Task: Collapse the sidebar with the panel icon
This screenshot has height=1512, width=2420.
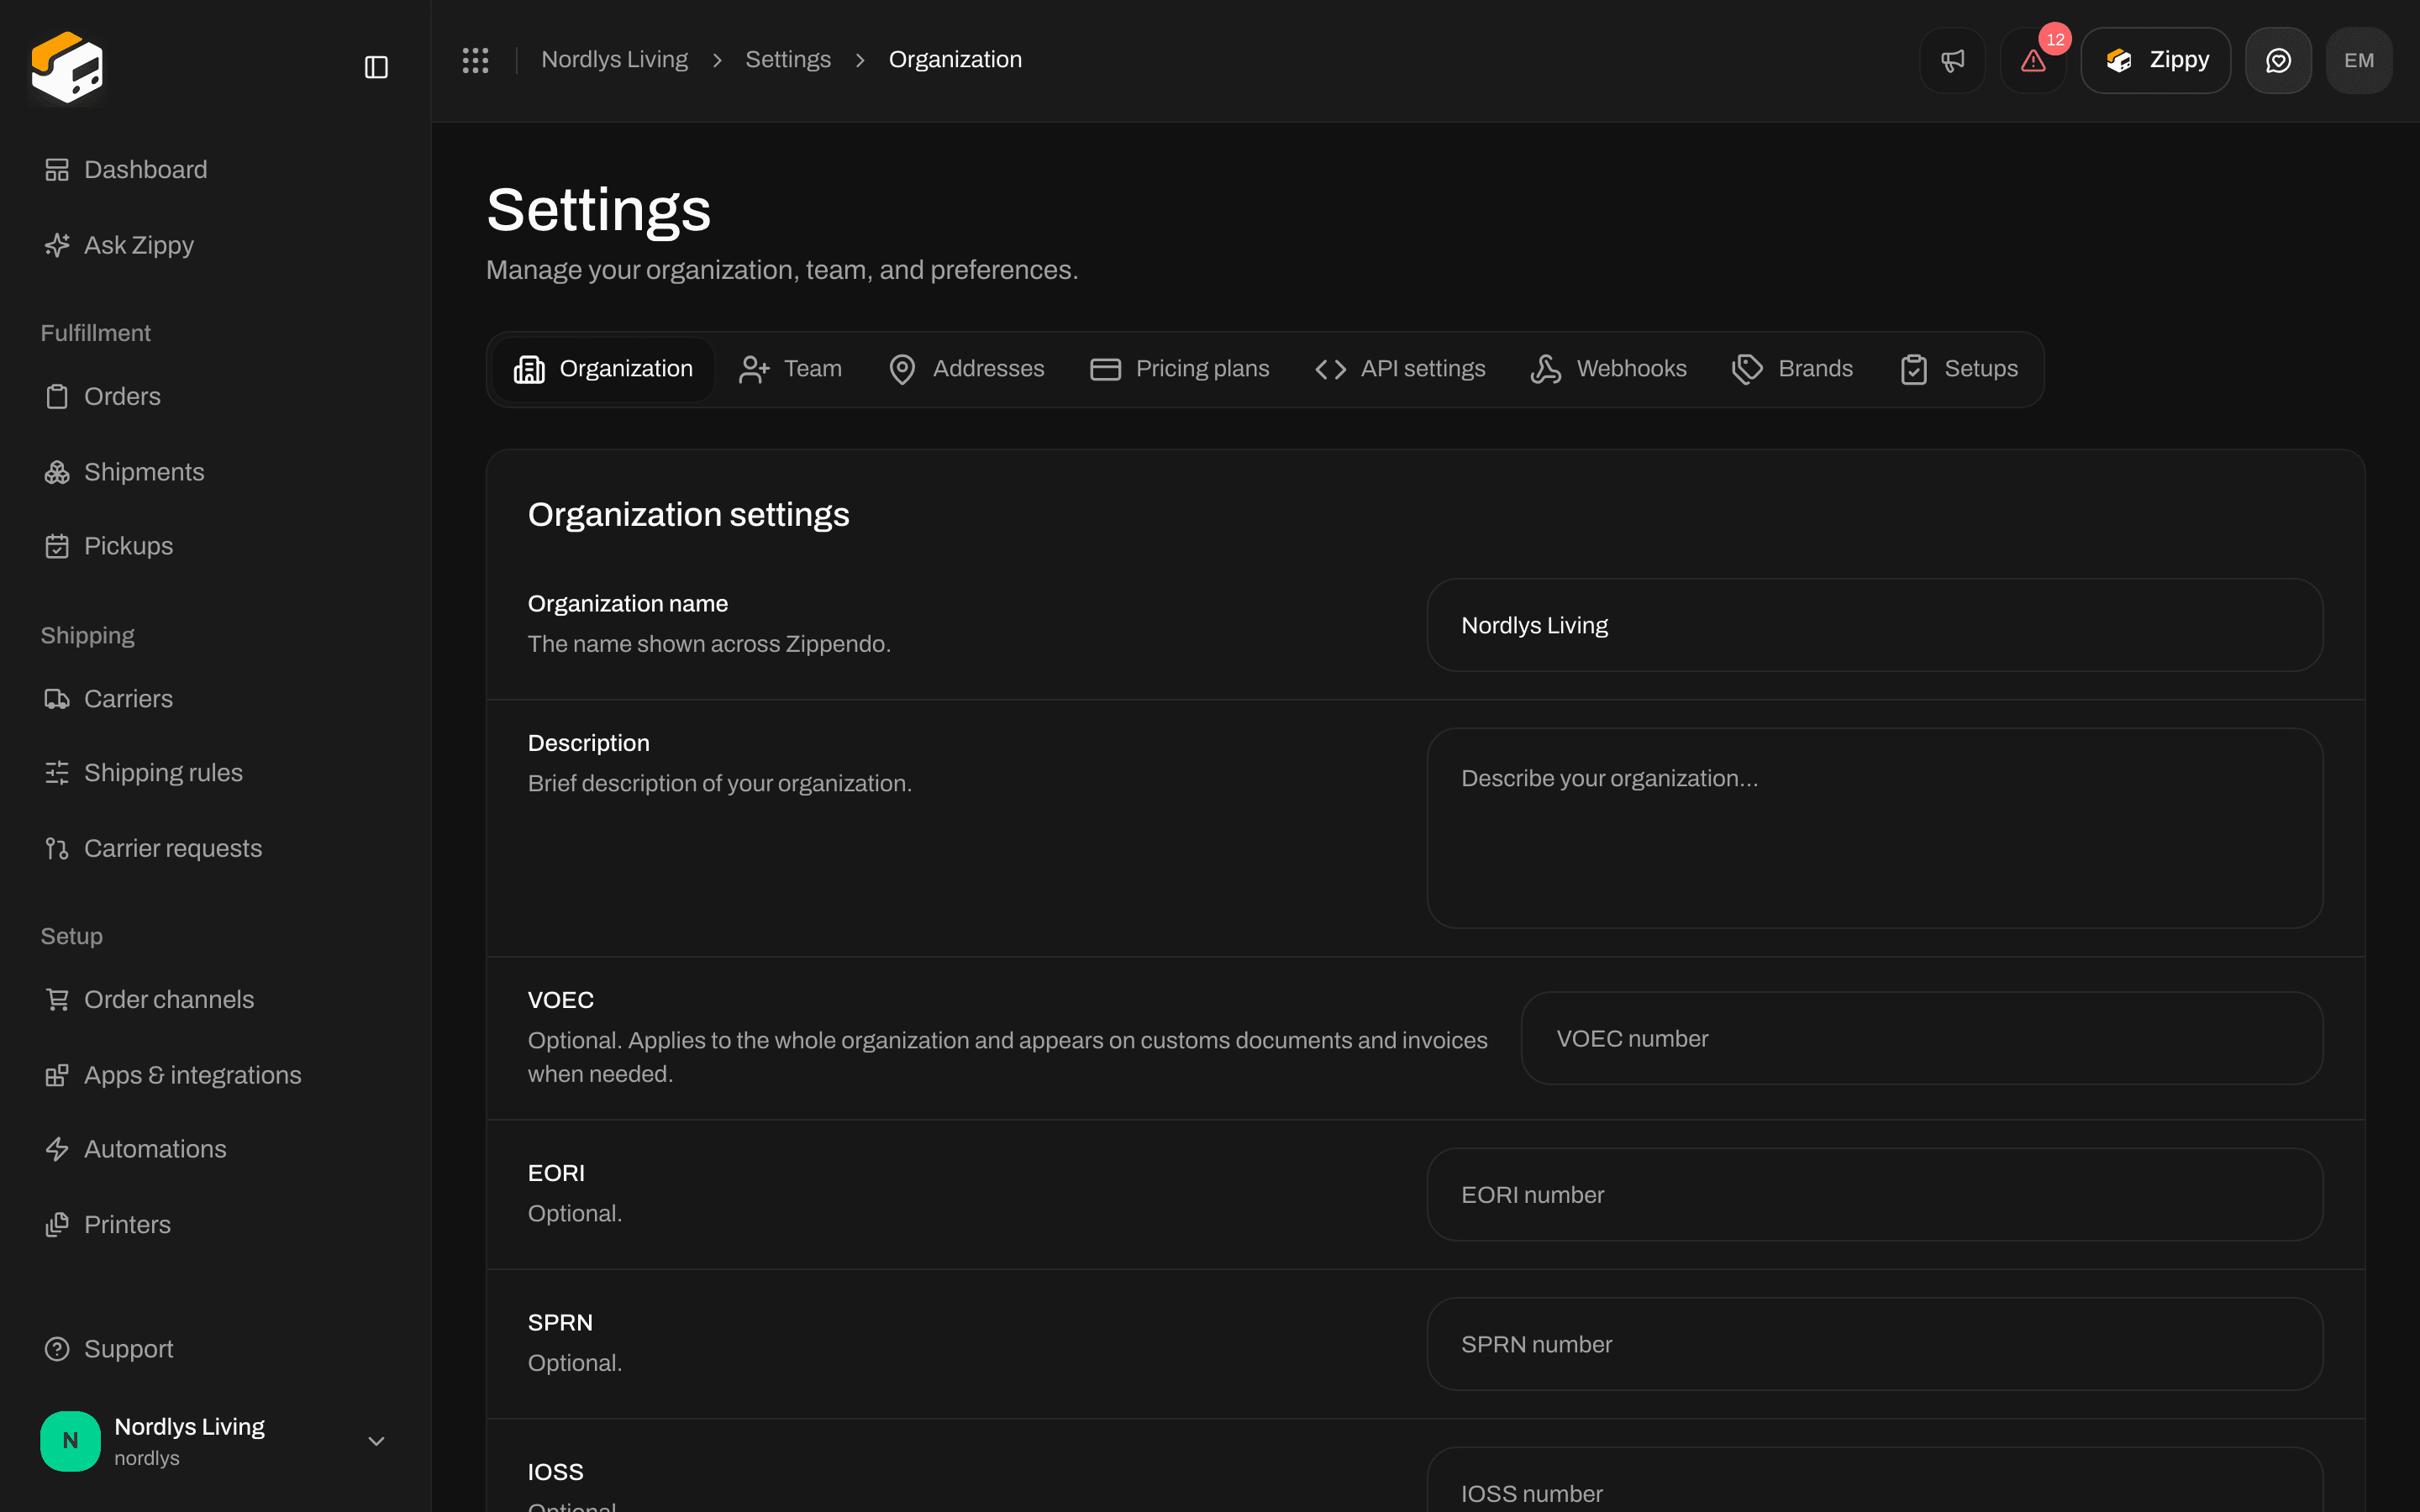Action: point(376,67)
